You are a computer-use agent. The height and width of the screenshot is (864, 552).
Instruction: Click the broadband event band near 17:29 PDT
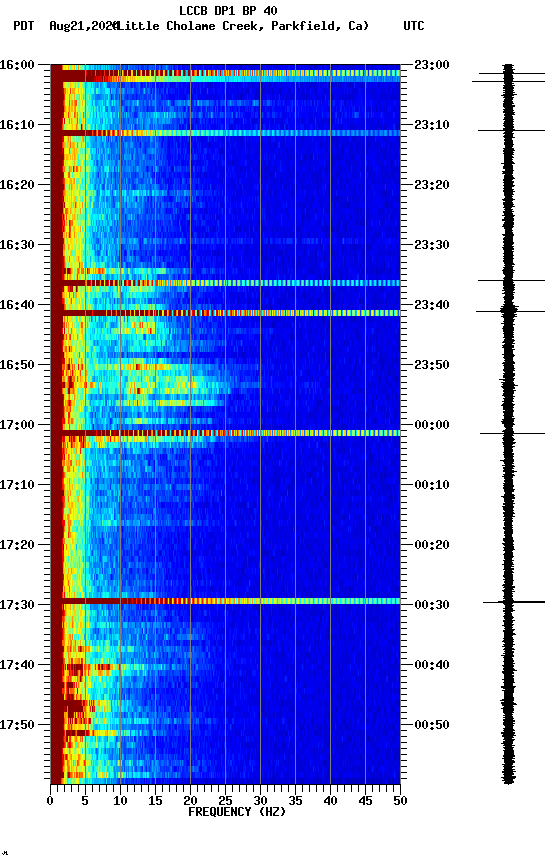(225, 601)
